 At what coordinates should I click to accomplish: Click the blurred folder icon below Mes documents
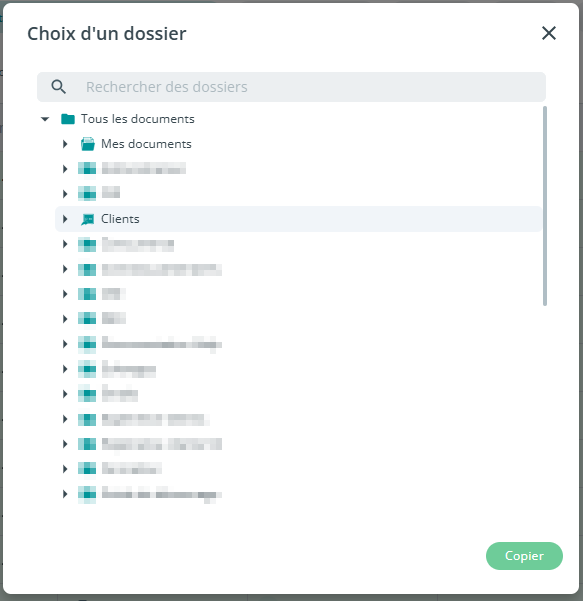click(x=87, y=169)
